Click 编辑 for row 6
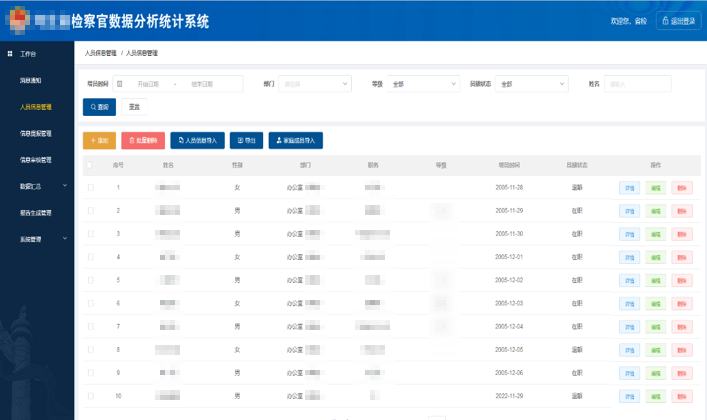This screenshot has height=420, width=707. (656, 304)
